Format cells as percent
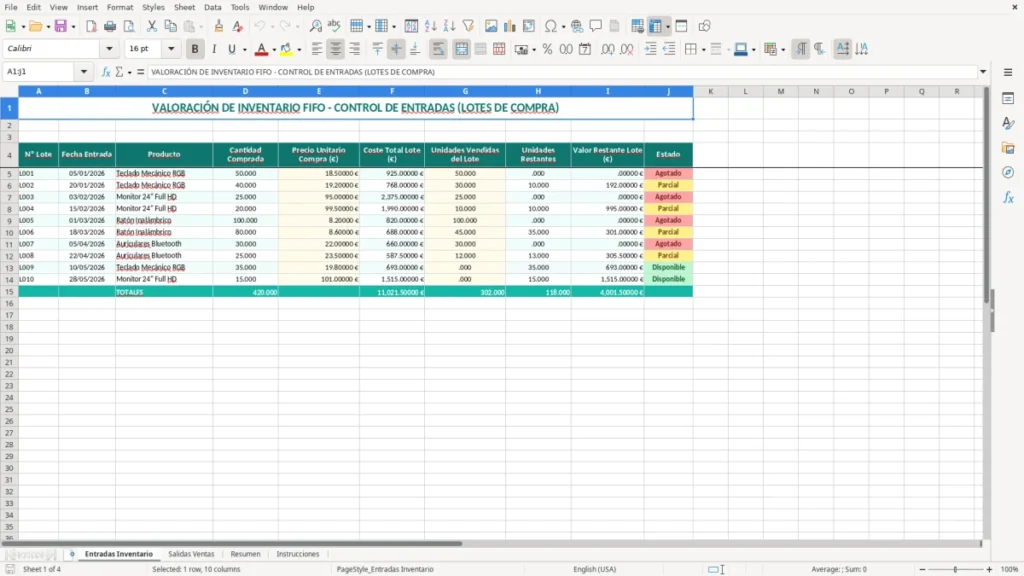Image resolution: width=1024 pixels, height=576 pixels. pyautogui.click(x=547, y=49)
